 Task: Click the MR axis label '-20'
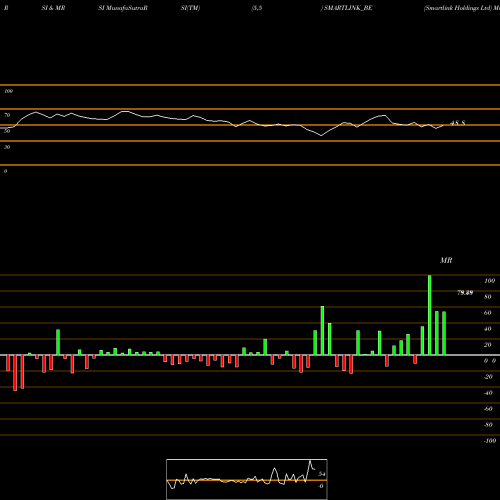[x=488, y=377]
